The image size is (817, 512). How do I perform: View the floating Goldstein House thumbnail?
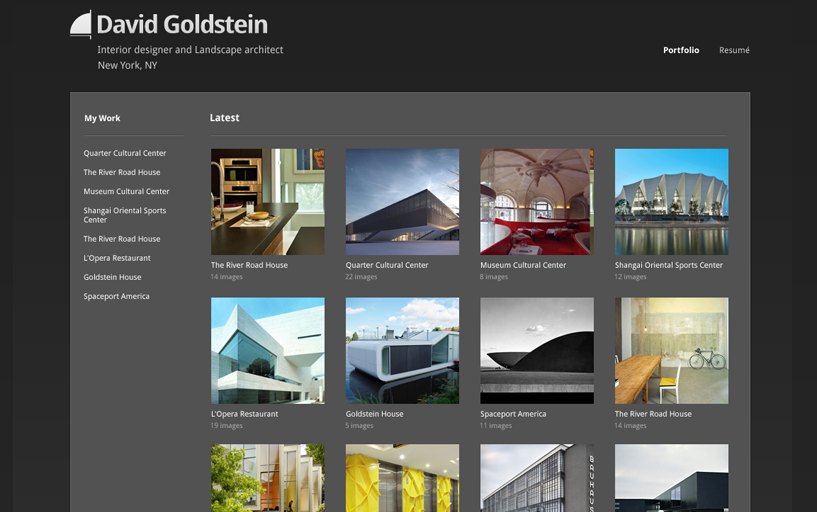click(x=402, y=351)
